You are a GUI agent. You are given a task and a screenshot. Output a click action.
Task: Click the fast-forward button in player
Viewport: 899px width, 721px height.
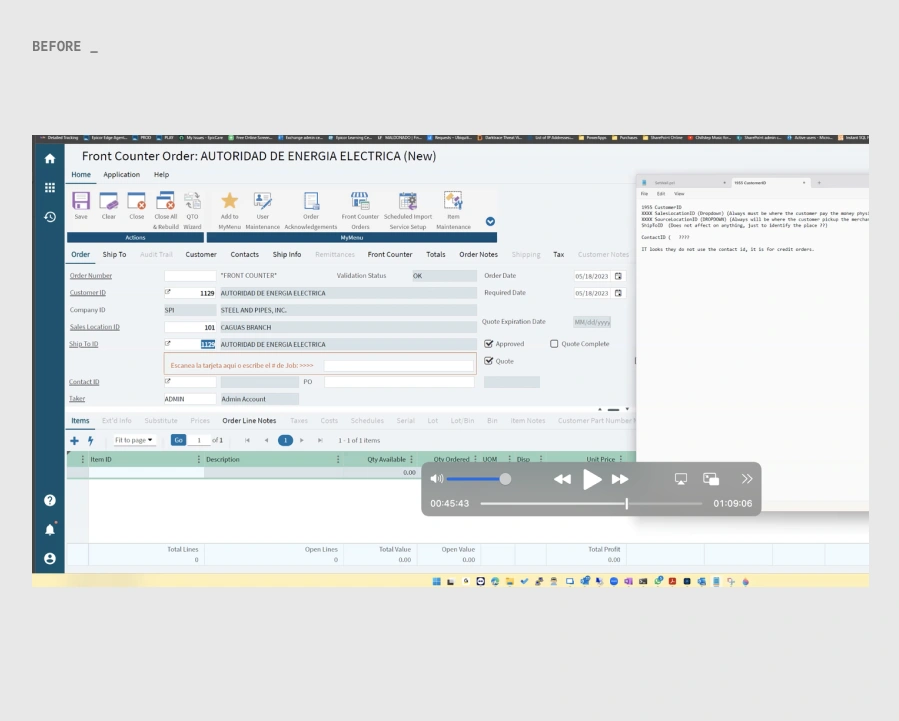pyautogui.click(x=620, y=479)
